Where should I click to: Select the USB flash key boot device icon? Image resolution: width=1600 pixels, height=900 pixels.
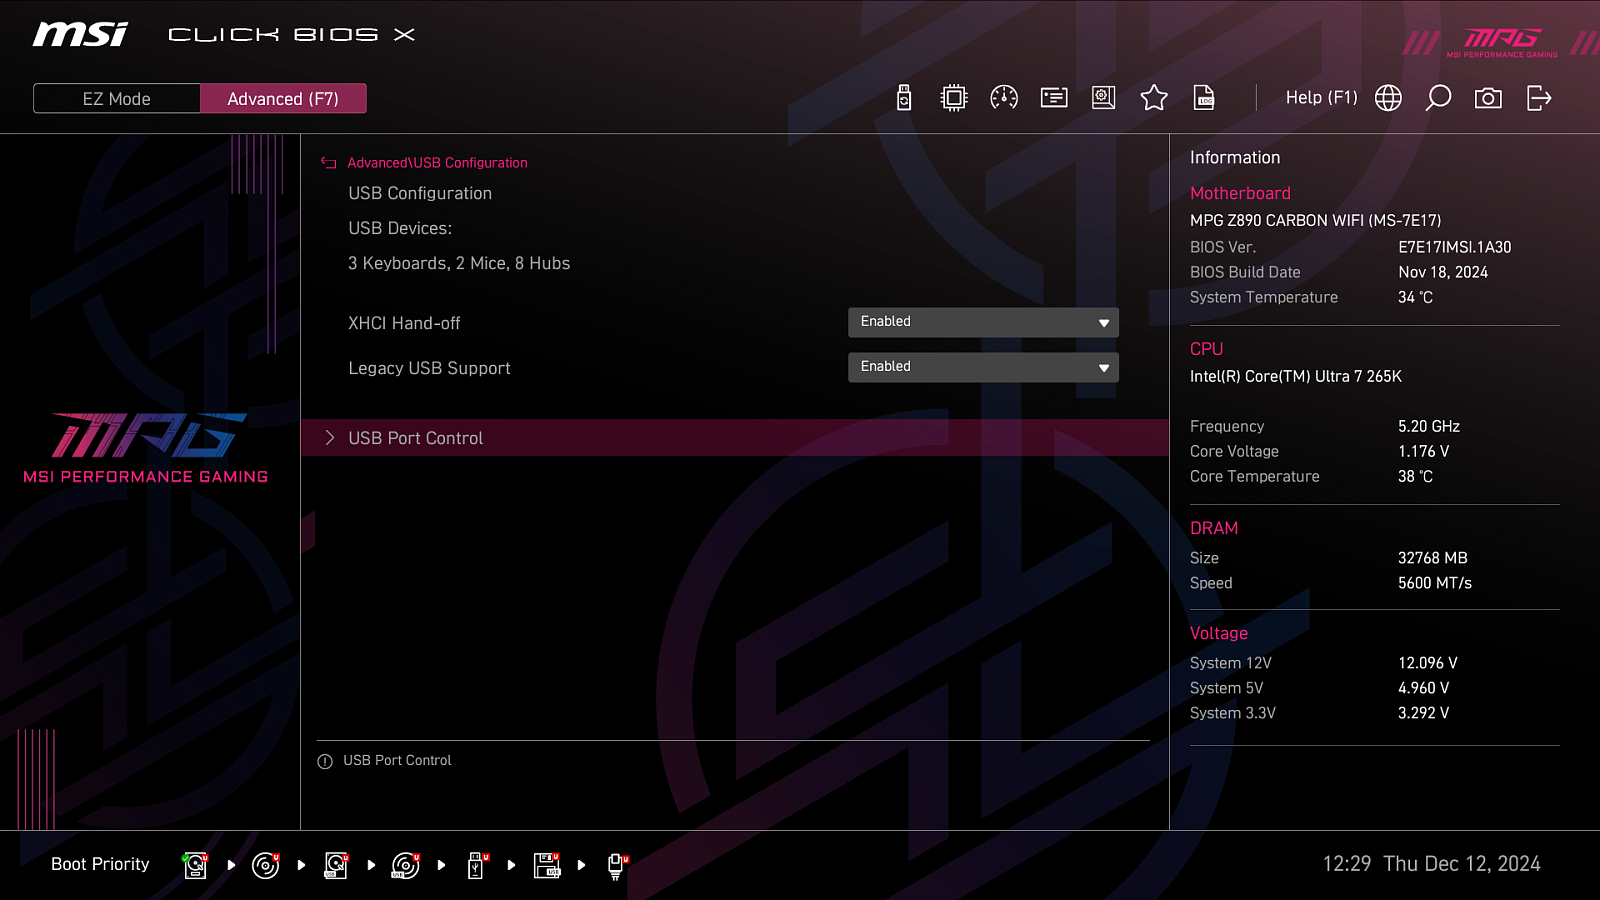click(x=477, y=865)
